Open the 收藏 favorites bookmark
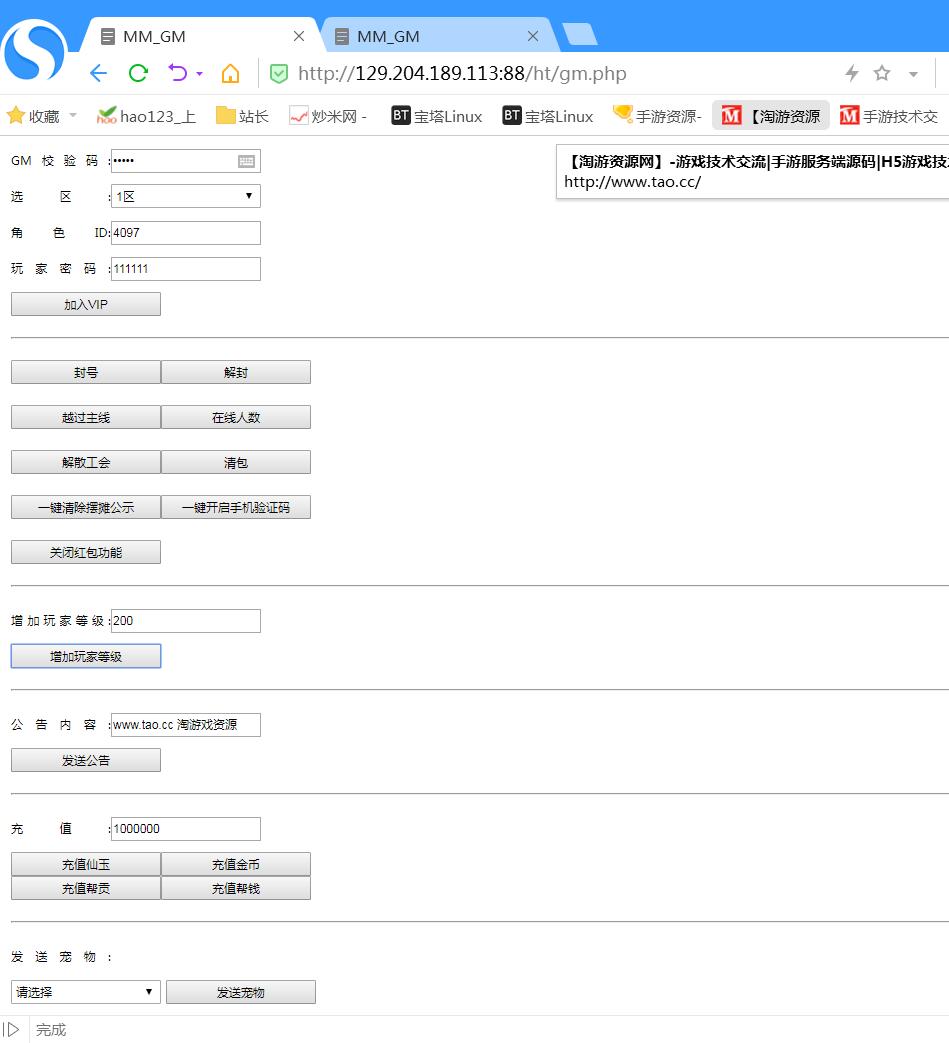 pyautogui.click(x=34, y=116)
